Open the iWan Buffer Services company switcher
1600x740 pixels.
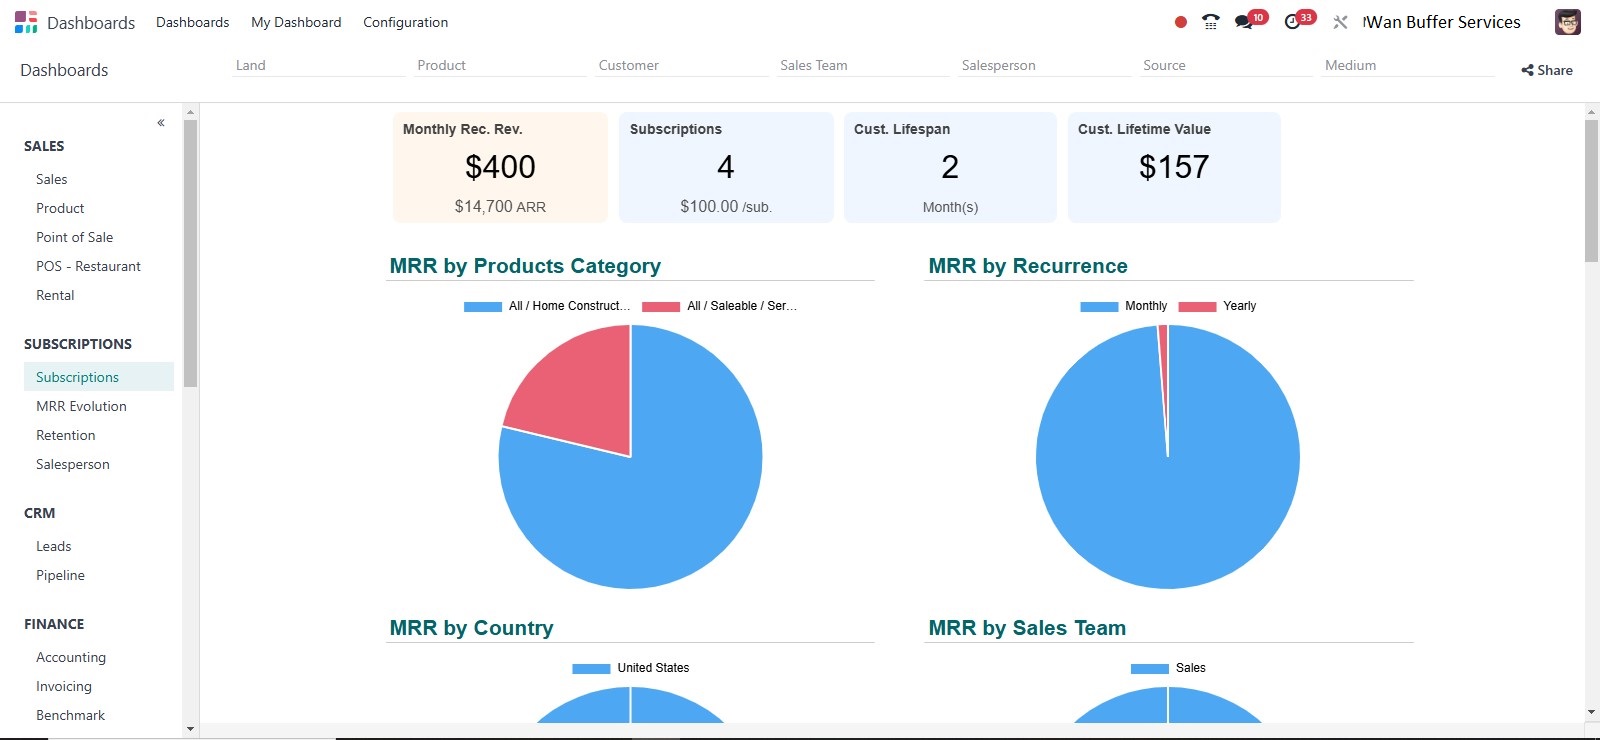point(1441,22)
